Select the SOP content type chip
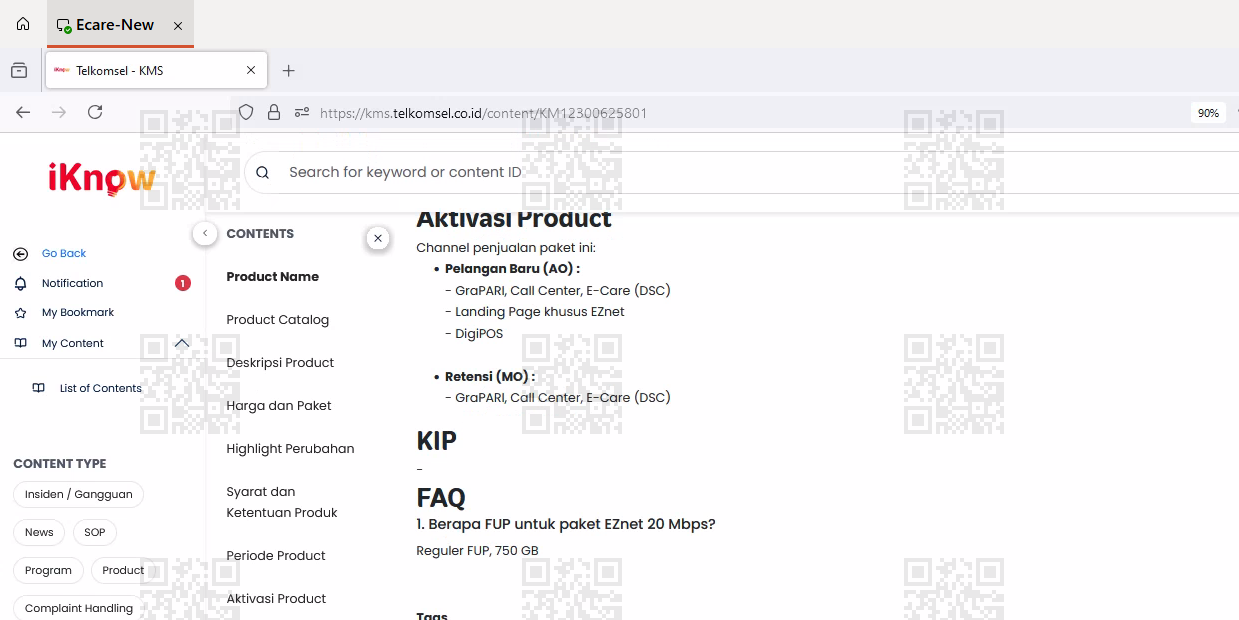Viewport: 1239px width, 620px height. click(95, 532)
